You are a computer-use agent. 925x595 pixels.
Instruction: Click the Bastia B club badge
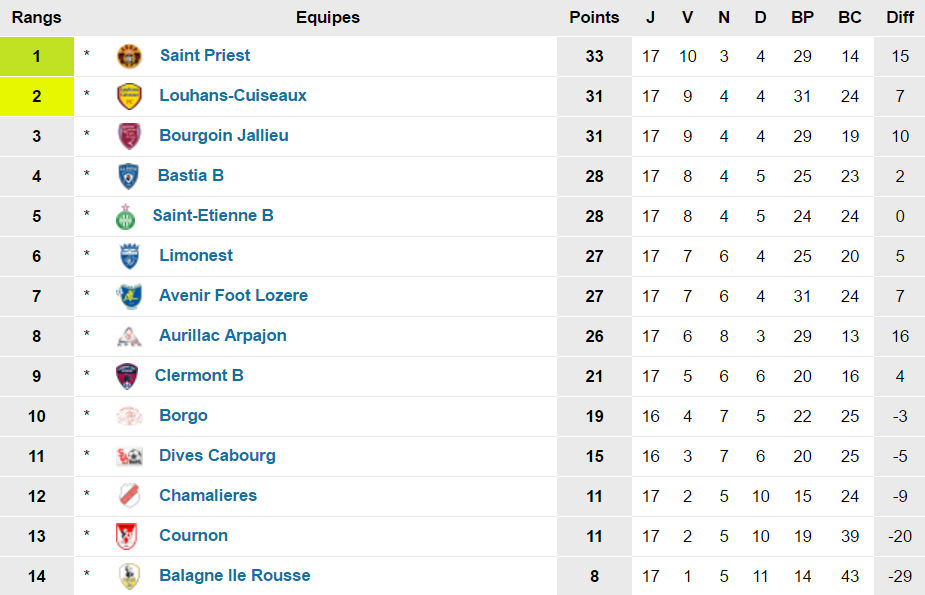(128, 176)
